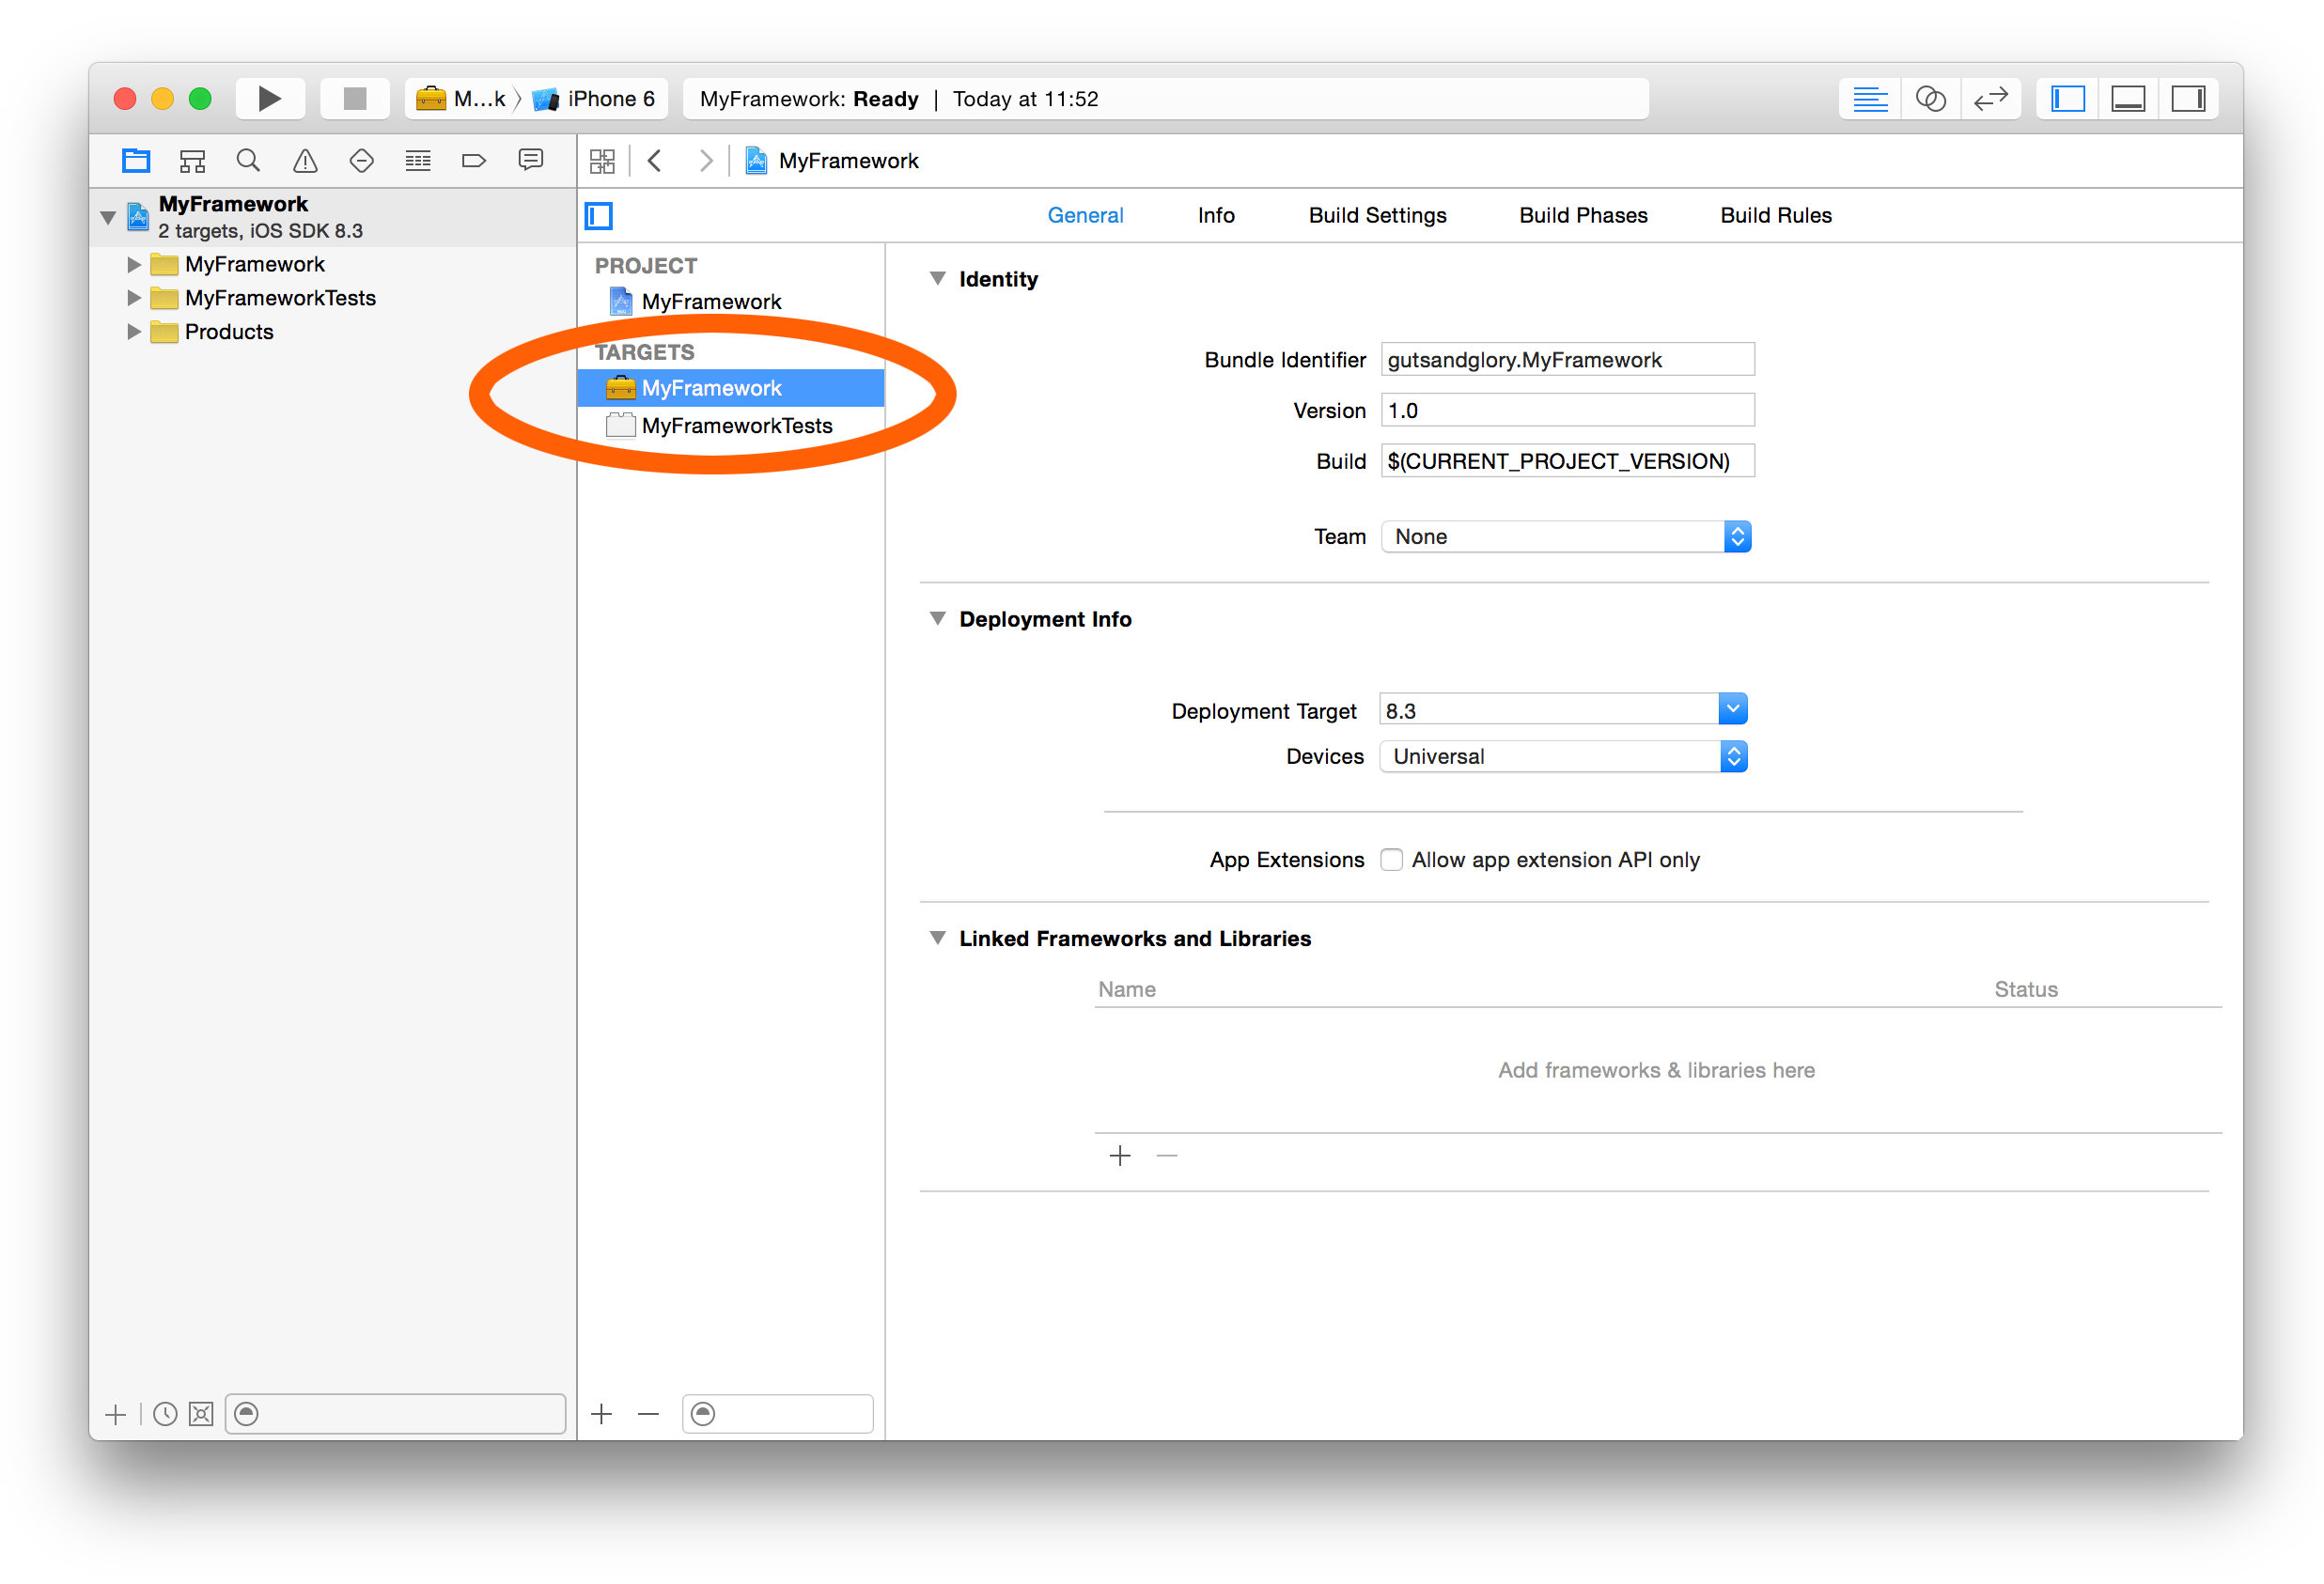This screenshot has width=2324, height=1584.
Task: Open the Issue navigator warning icon
Action: 305,160
